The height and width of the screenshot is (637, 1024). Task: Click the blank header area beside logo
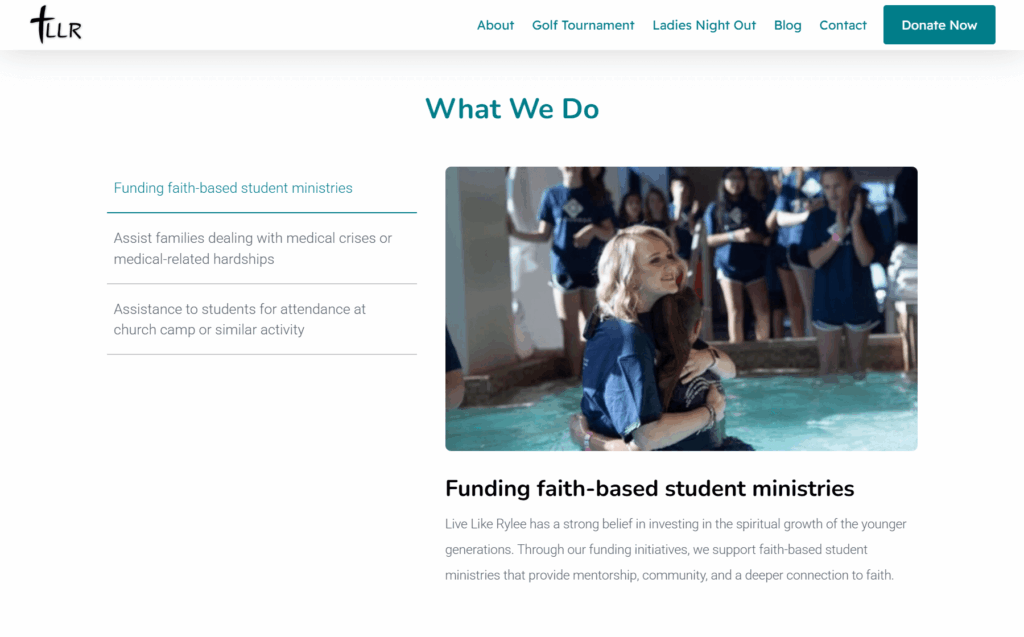click(x=274, y=25)
